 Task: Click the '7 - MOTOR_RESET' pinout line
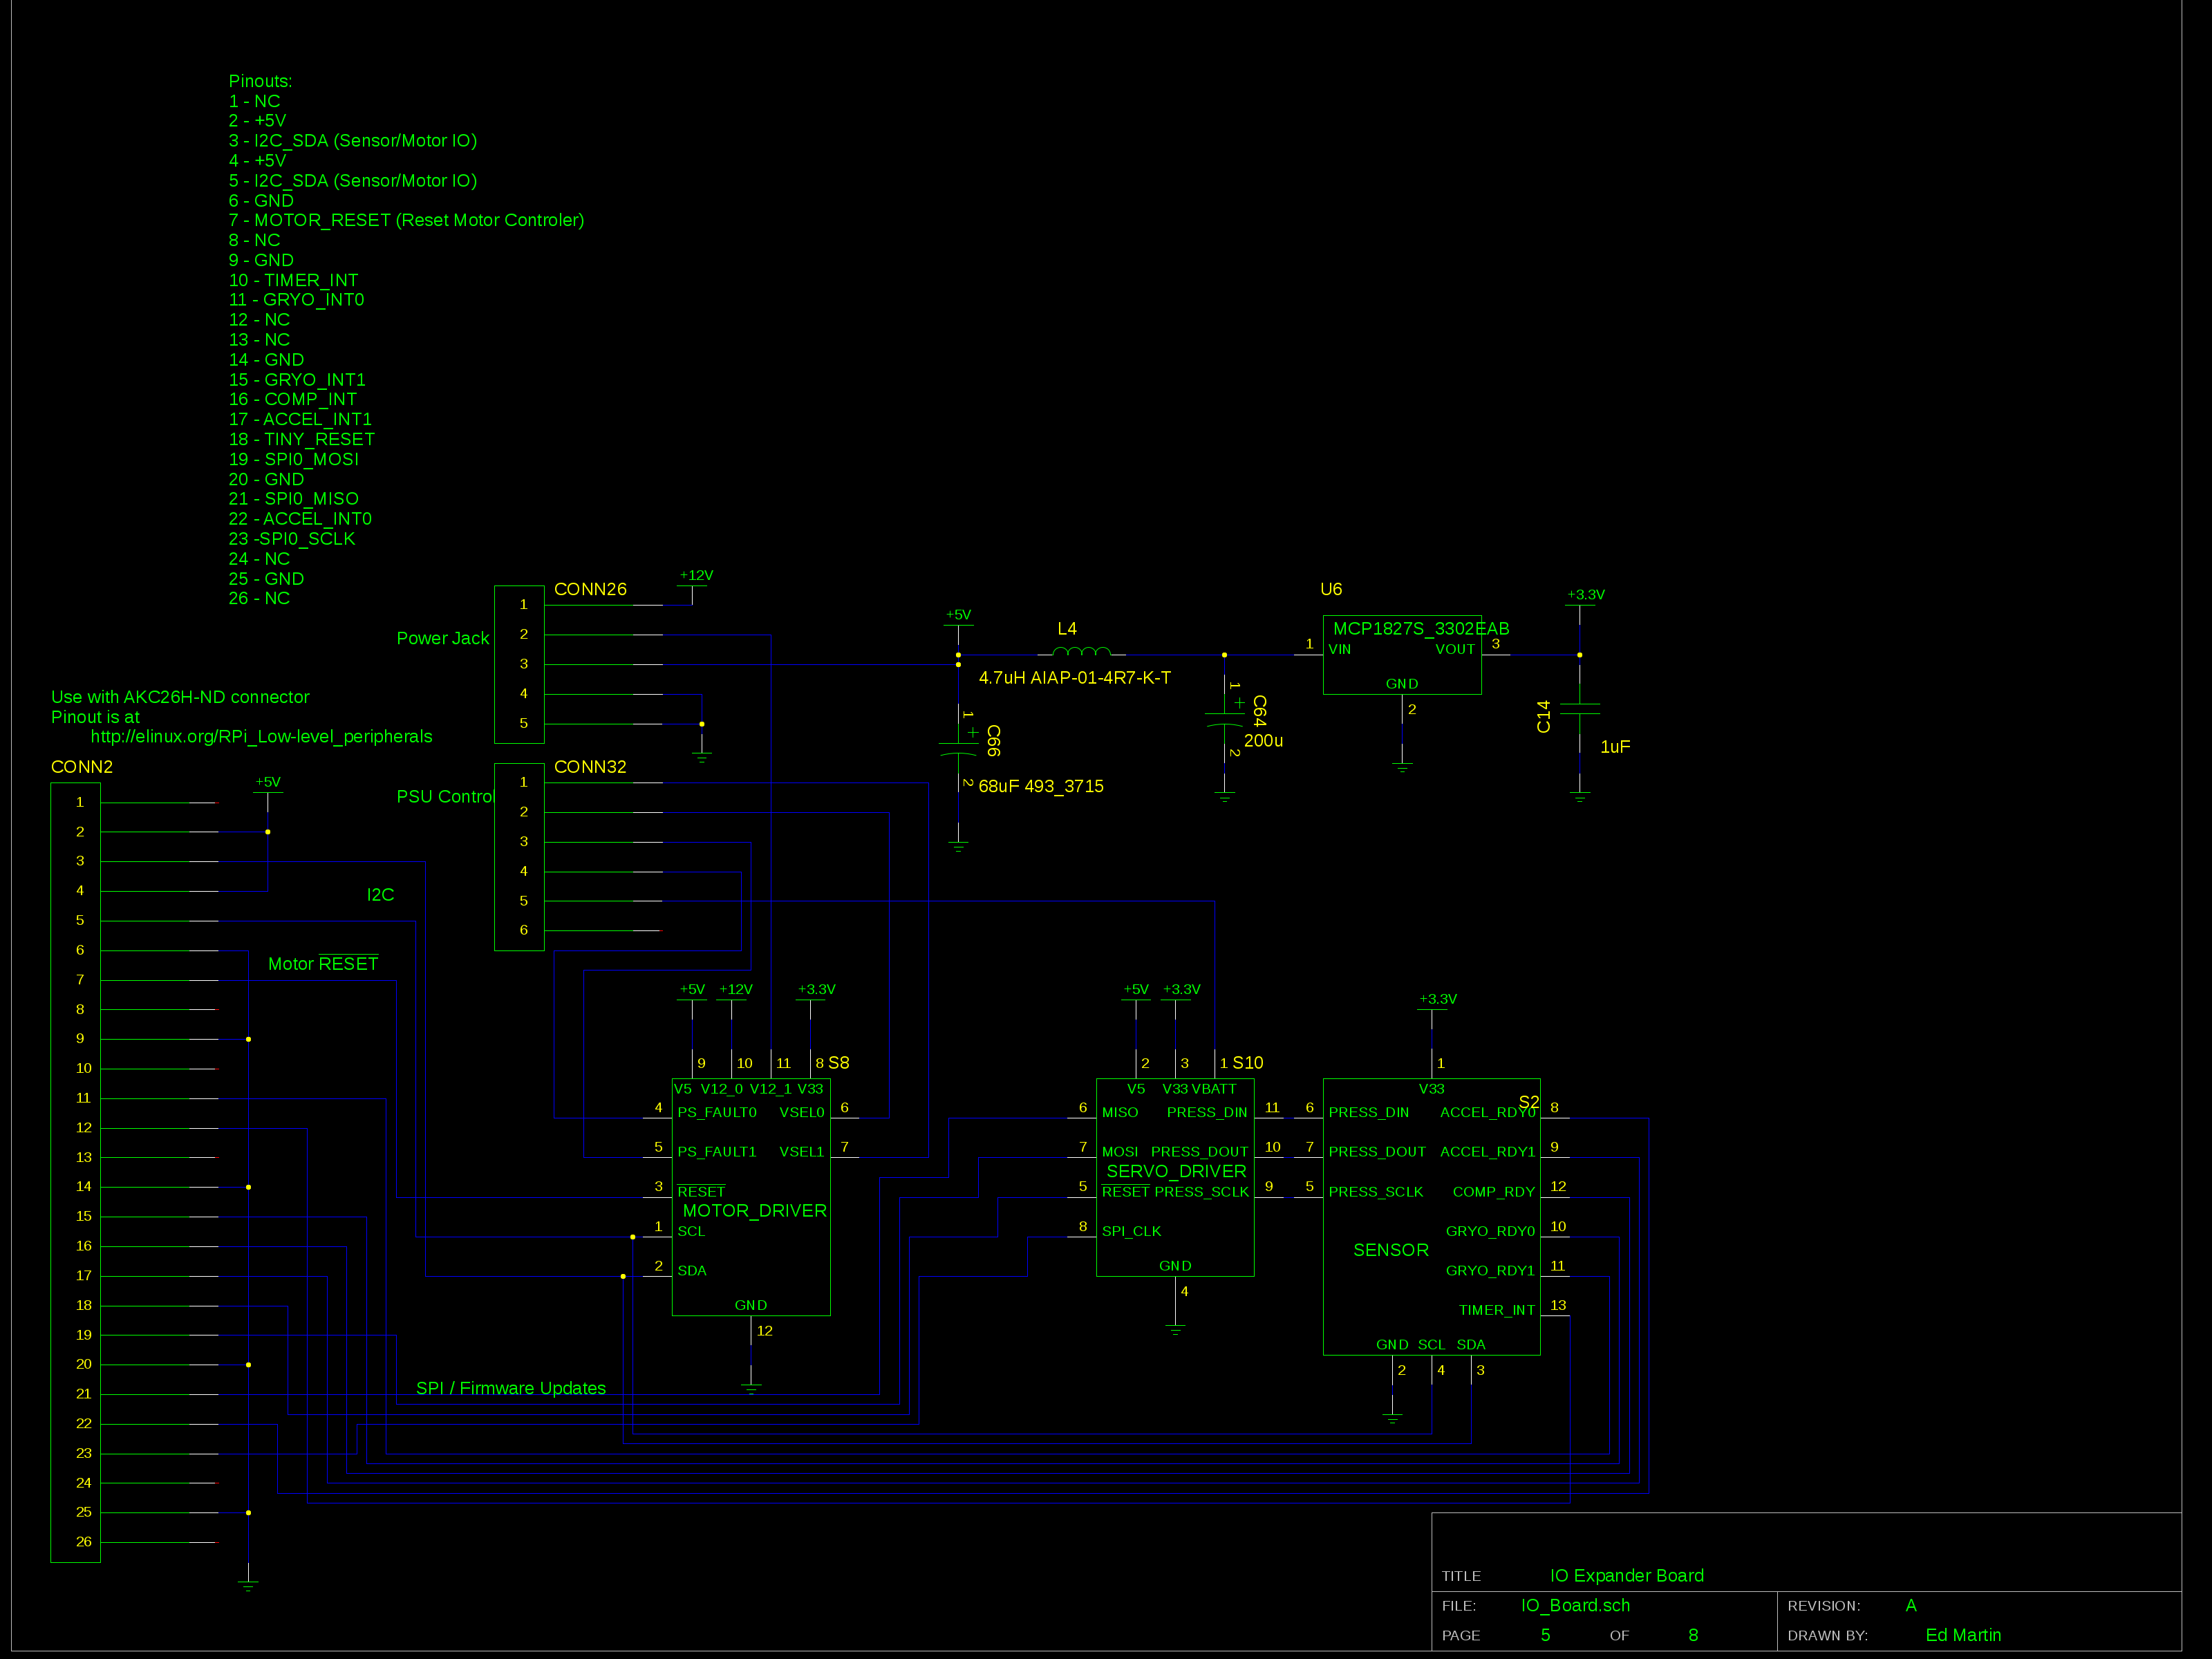tap(406, 220)
